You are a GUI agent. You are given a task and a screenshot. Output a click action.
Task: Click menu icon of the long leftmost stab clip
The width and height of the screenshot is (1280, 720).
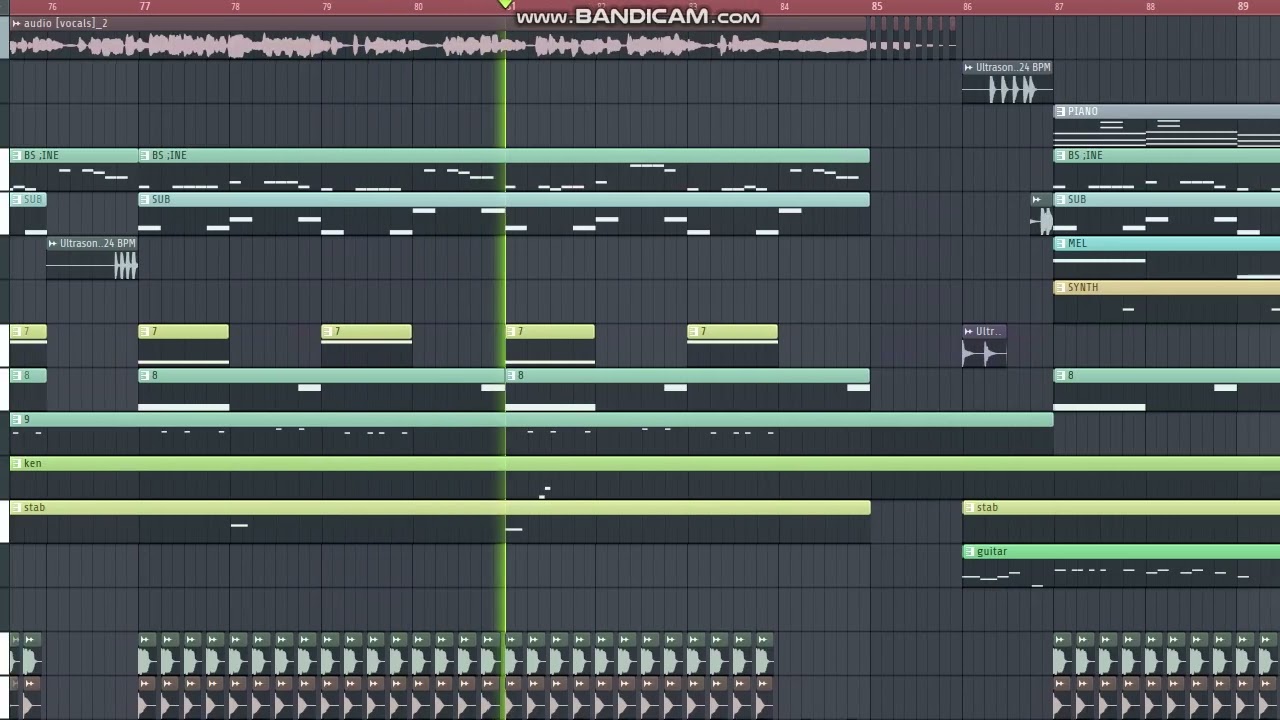pos(16,507)
